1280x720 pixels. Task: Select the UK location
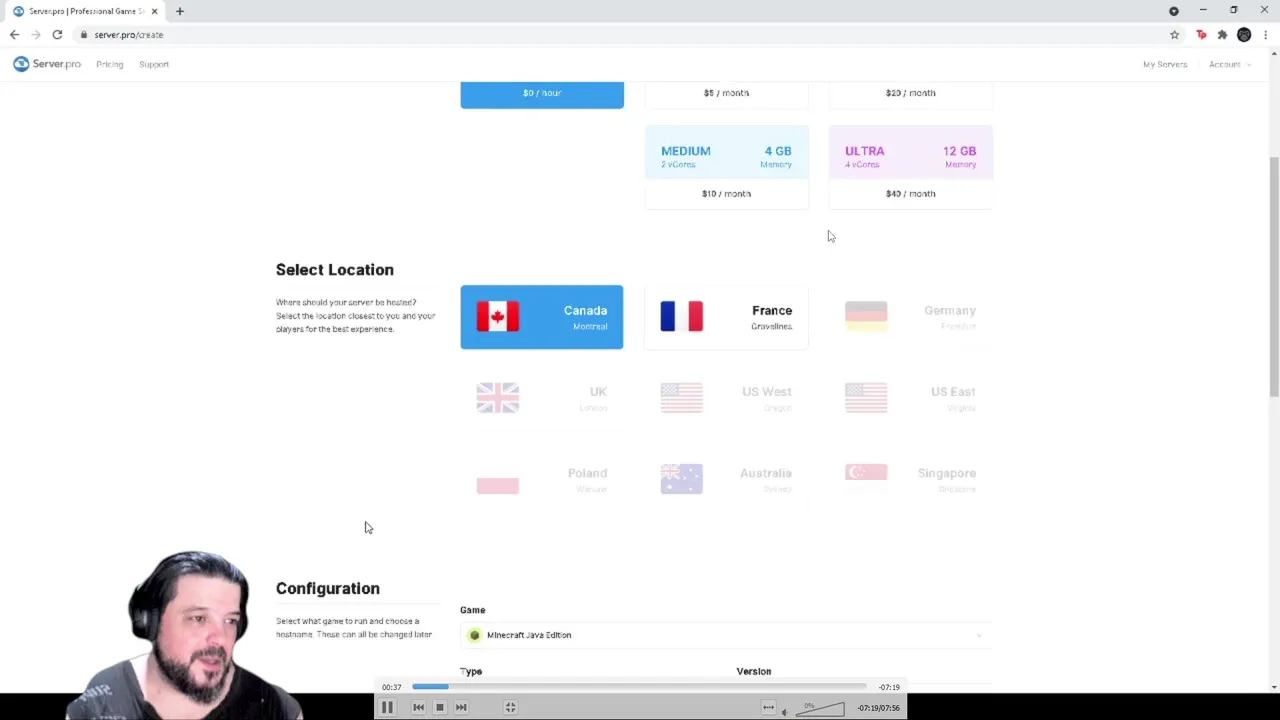[542, 398]
